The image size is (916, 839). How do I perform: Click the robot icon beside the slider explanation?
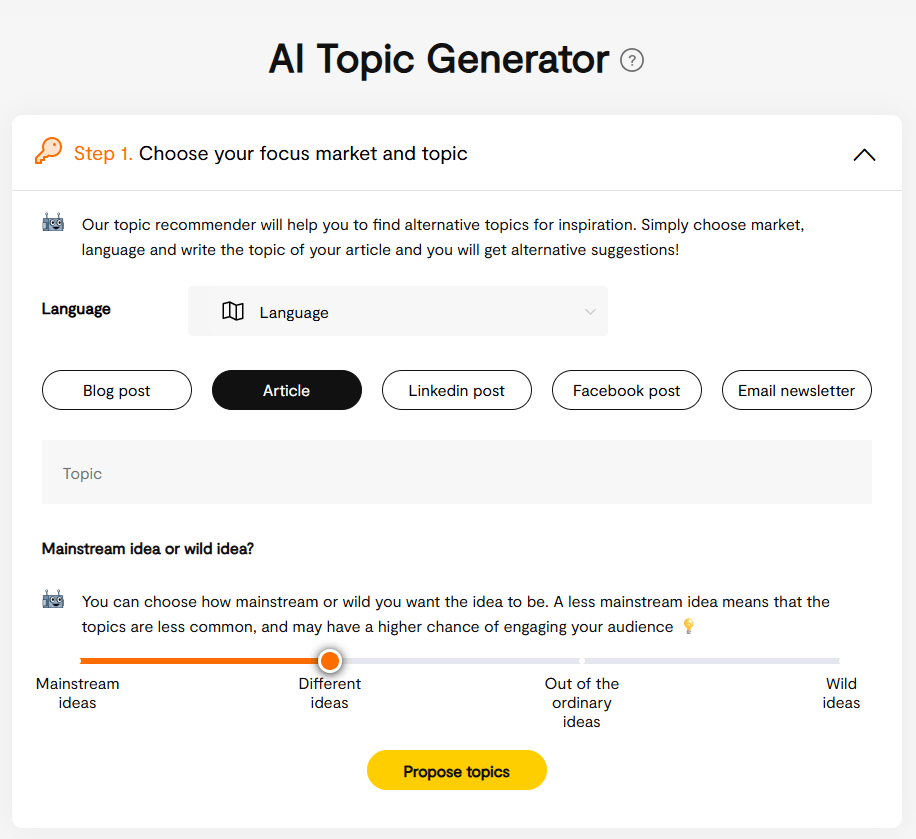(x=52, y=599)
